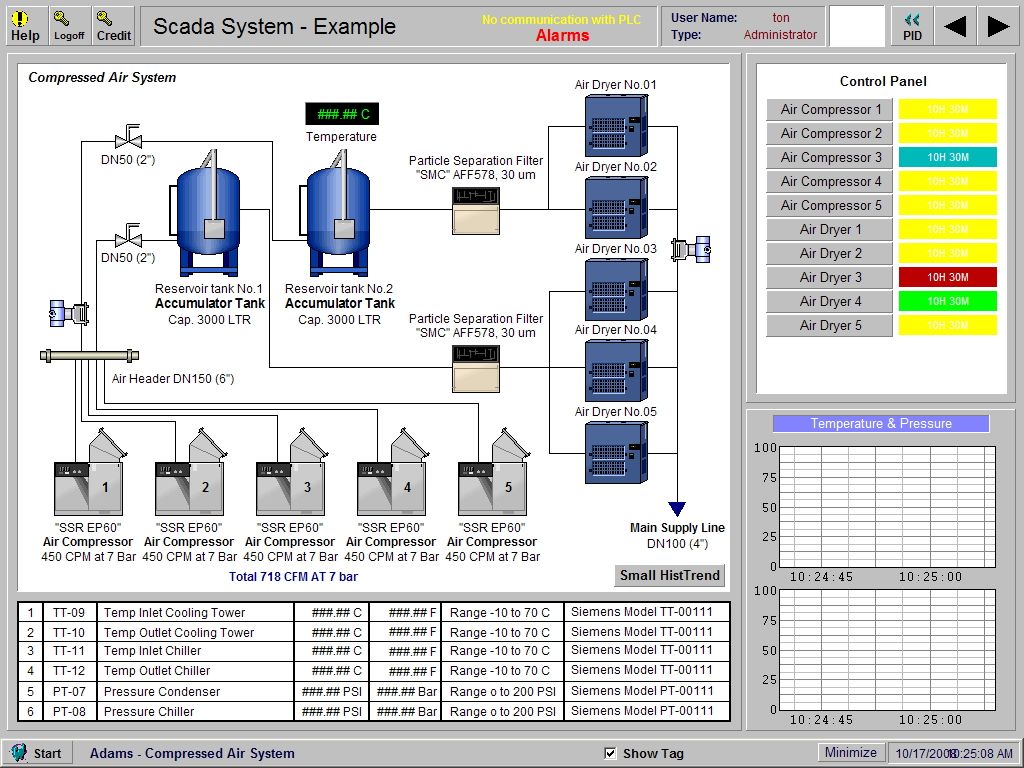Click the left navigation arrow
The width and height of the screenshot is (1024, 768).
(955, 24)
